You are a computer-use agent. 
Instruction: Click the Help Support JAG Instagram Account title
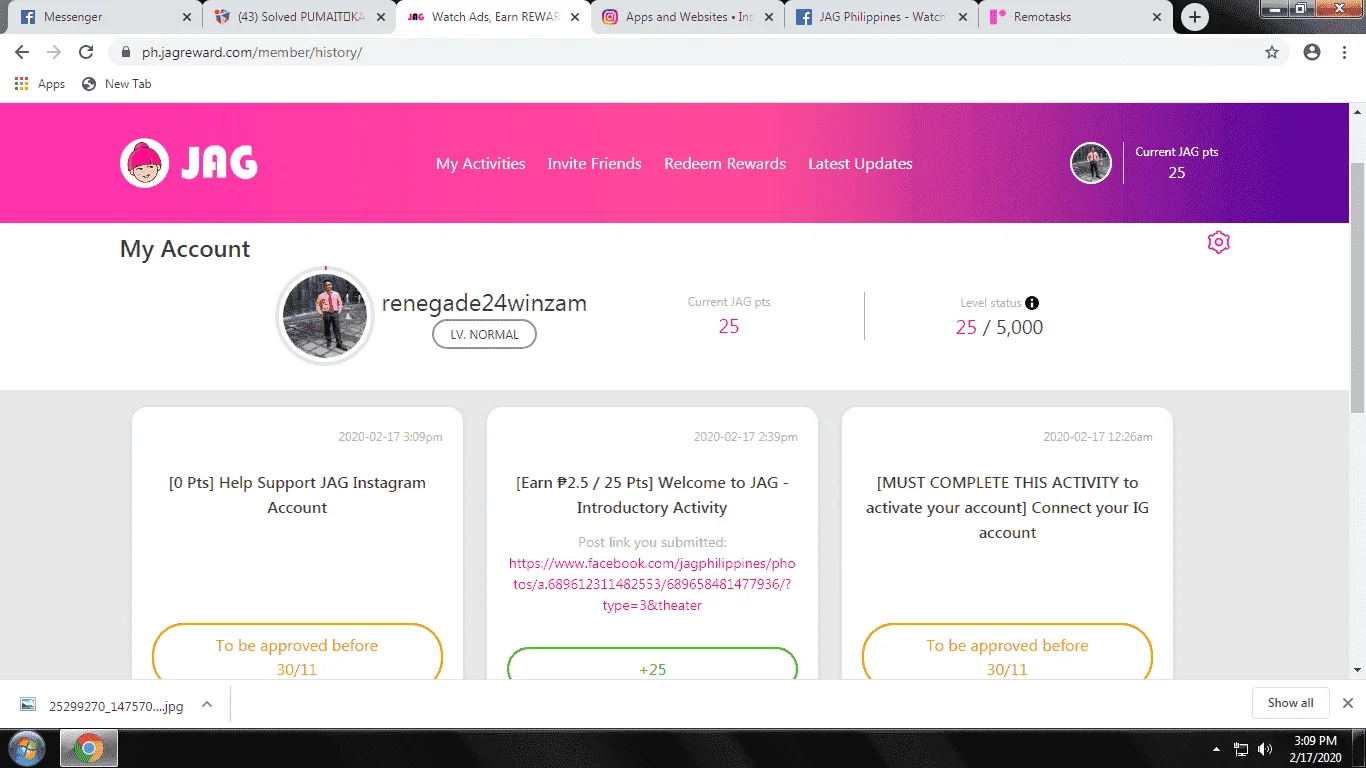(x=297, y=495)
